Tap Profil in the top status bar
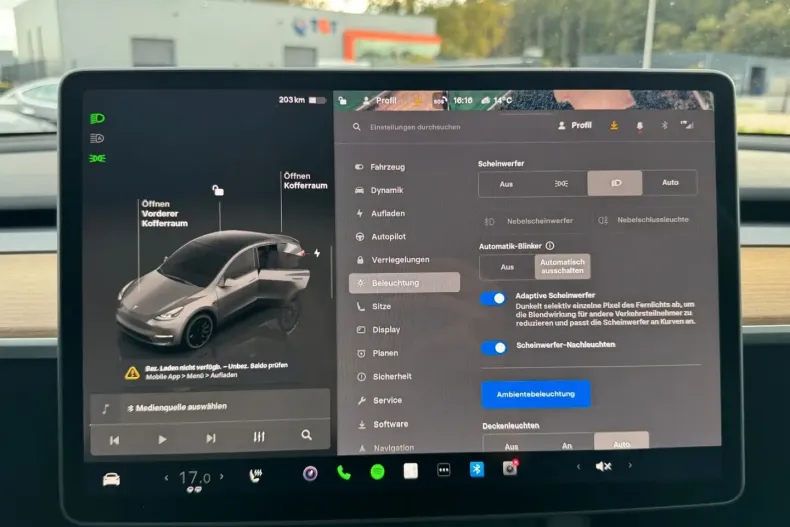The width and height of the screenshot is (790, 527). coord(380,101)
